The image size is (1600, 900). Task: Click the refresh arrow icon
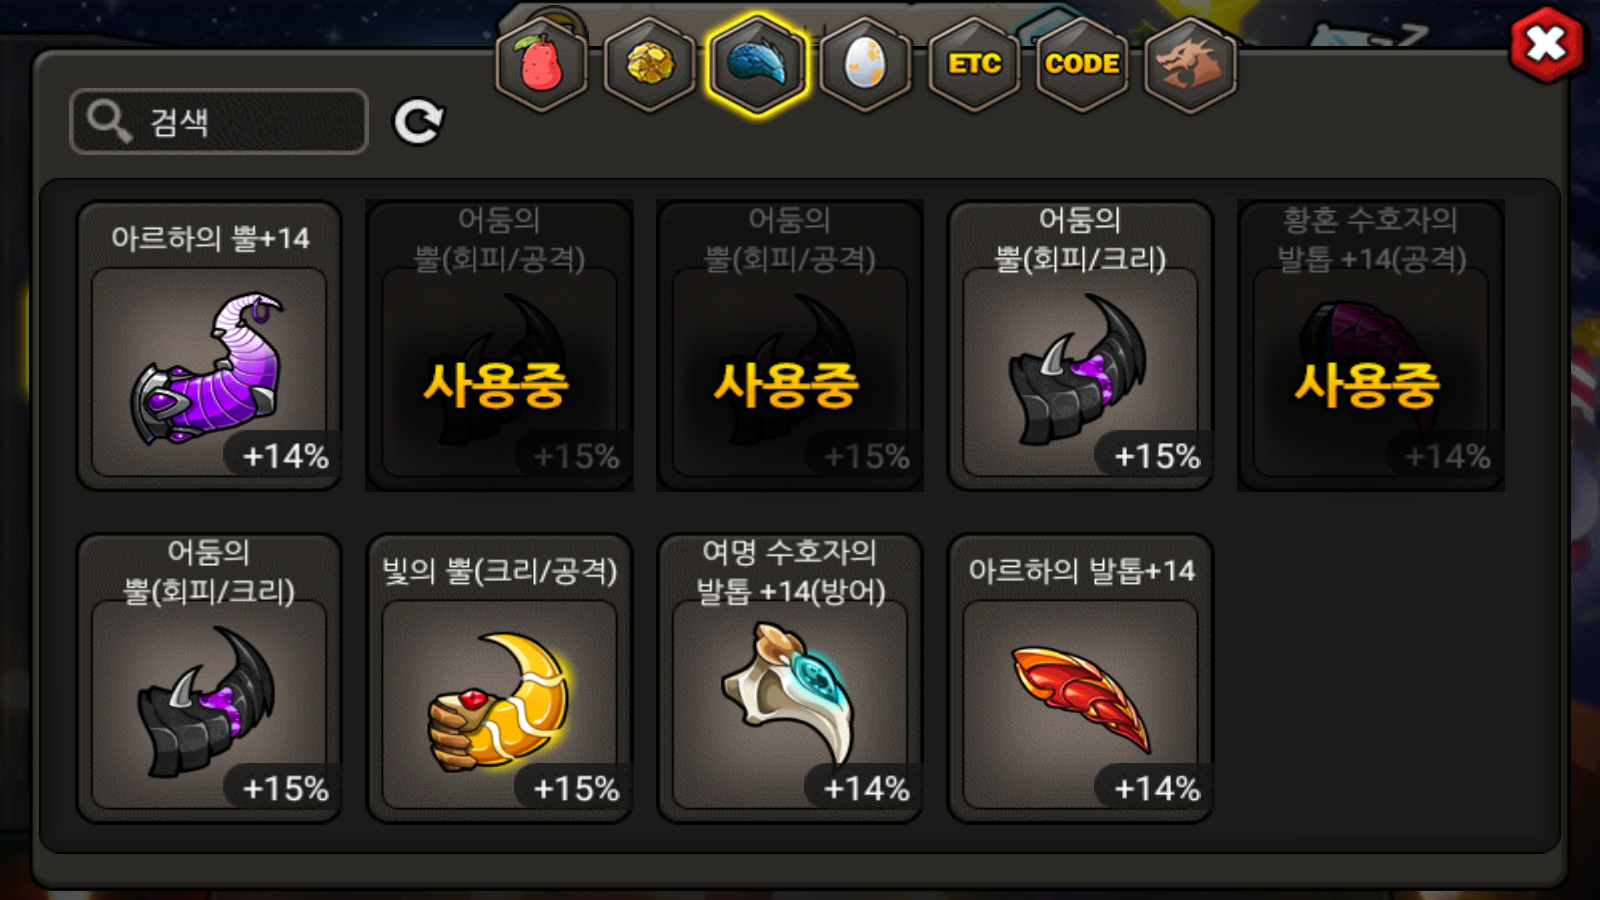coord(418,122)
